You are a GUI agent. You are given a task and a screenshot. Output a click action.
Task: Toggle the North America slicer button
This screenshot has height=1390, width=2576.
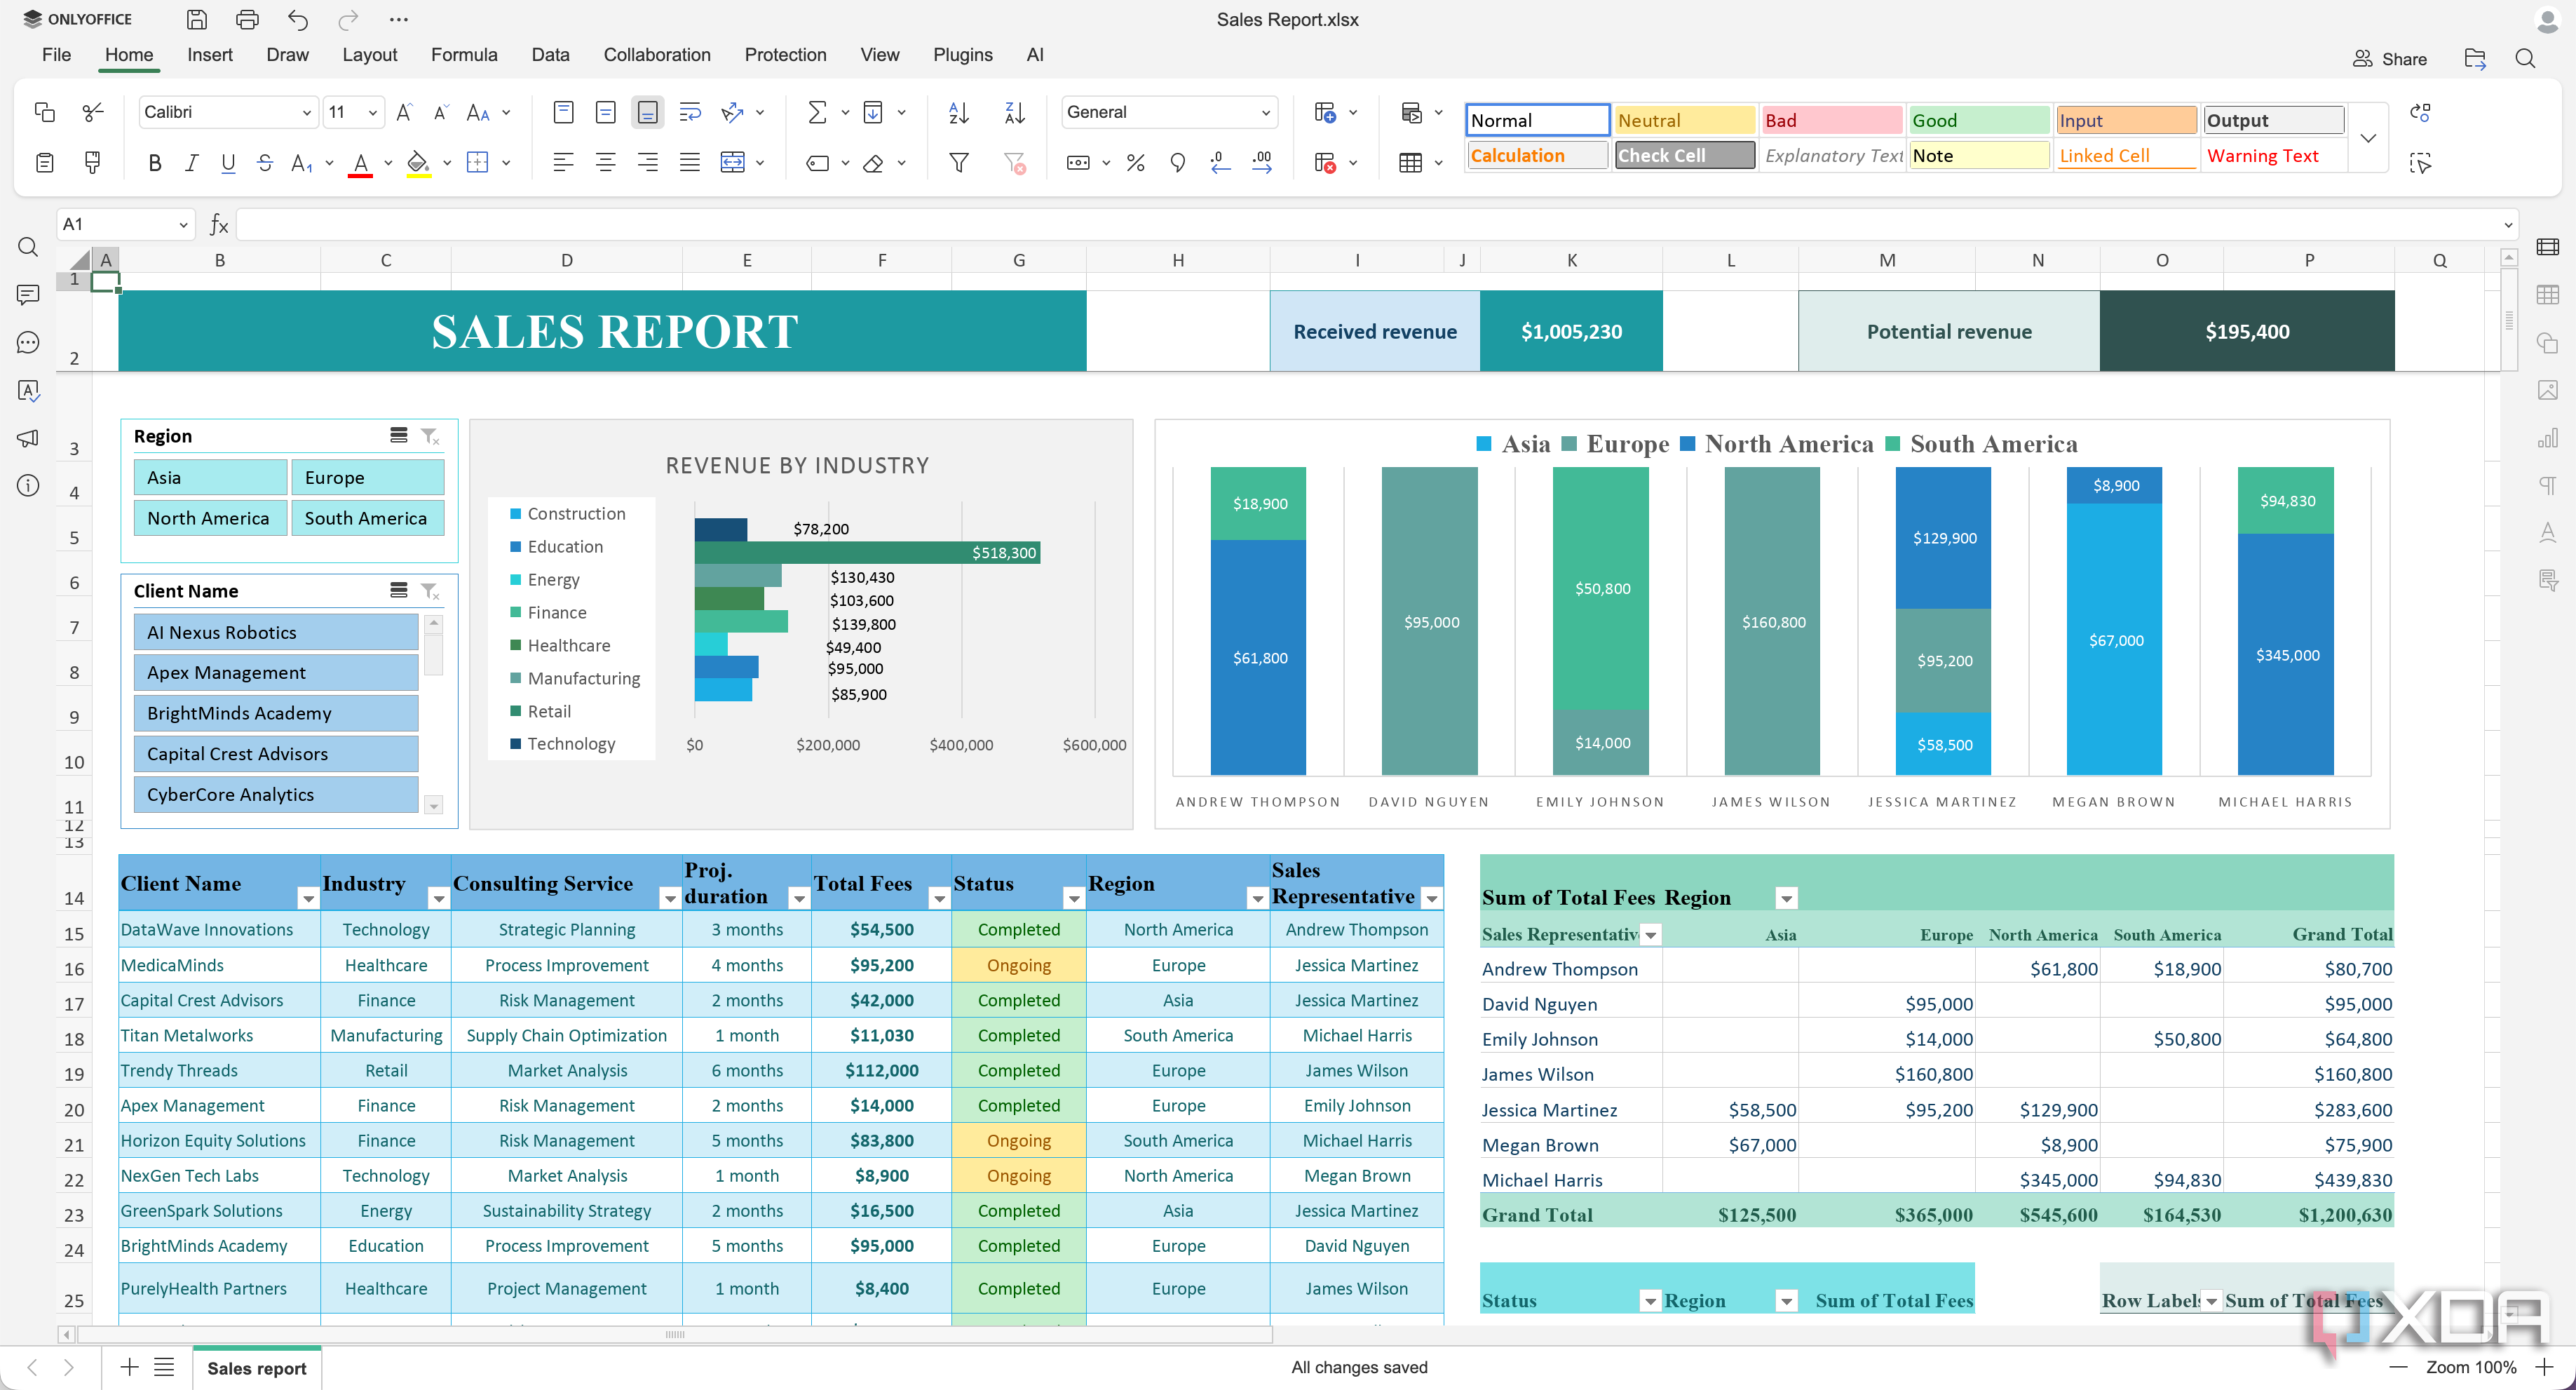pos(210,518)
